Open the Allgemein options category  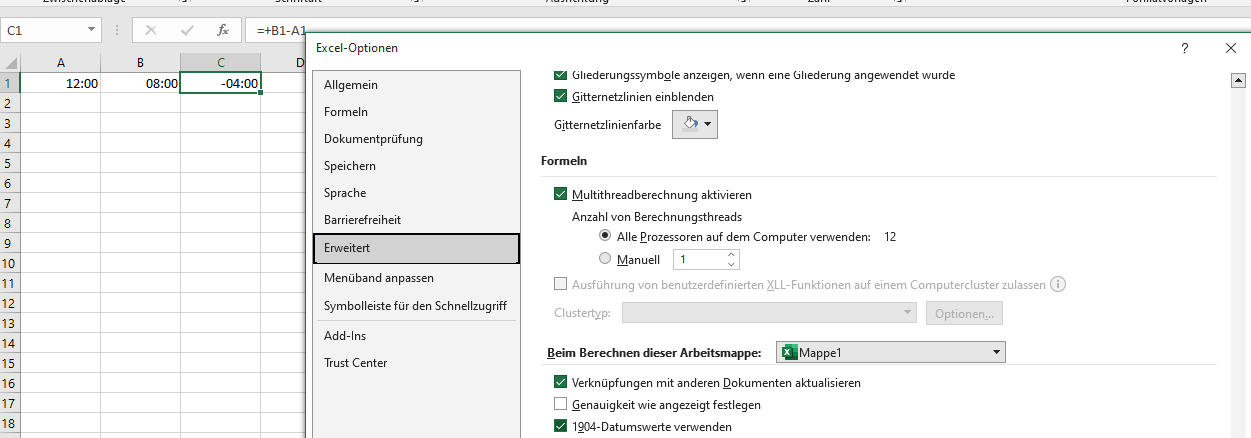pyautogui.click(x=416, y=85)
